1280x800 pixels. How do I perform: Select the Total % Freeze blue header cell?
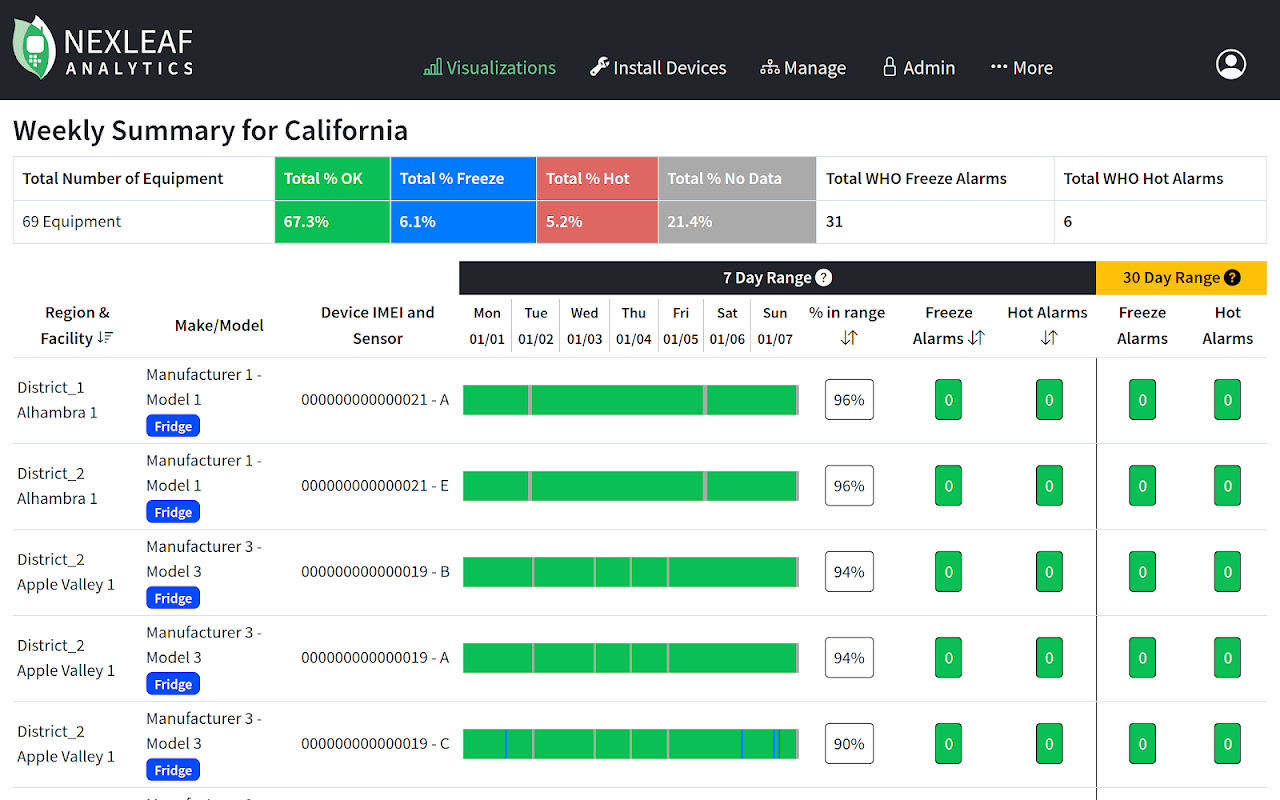pyautogui.click(x=463, y=179)
